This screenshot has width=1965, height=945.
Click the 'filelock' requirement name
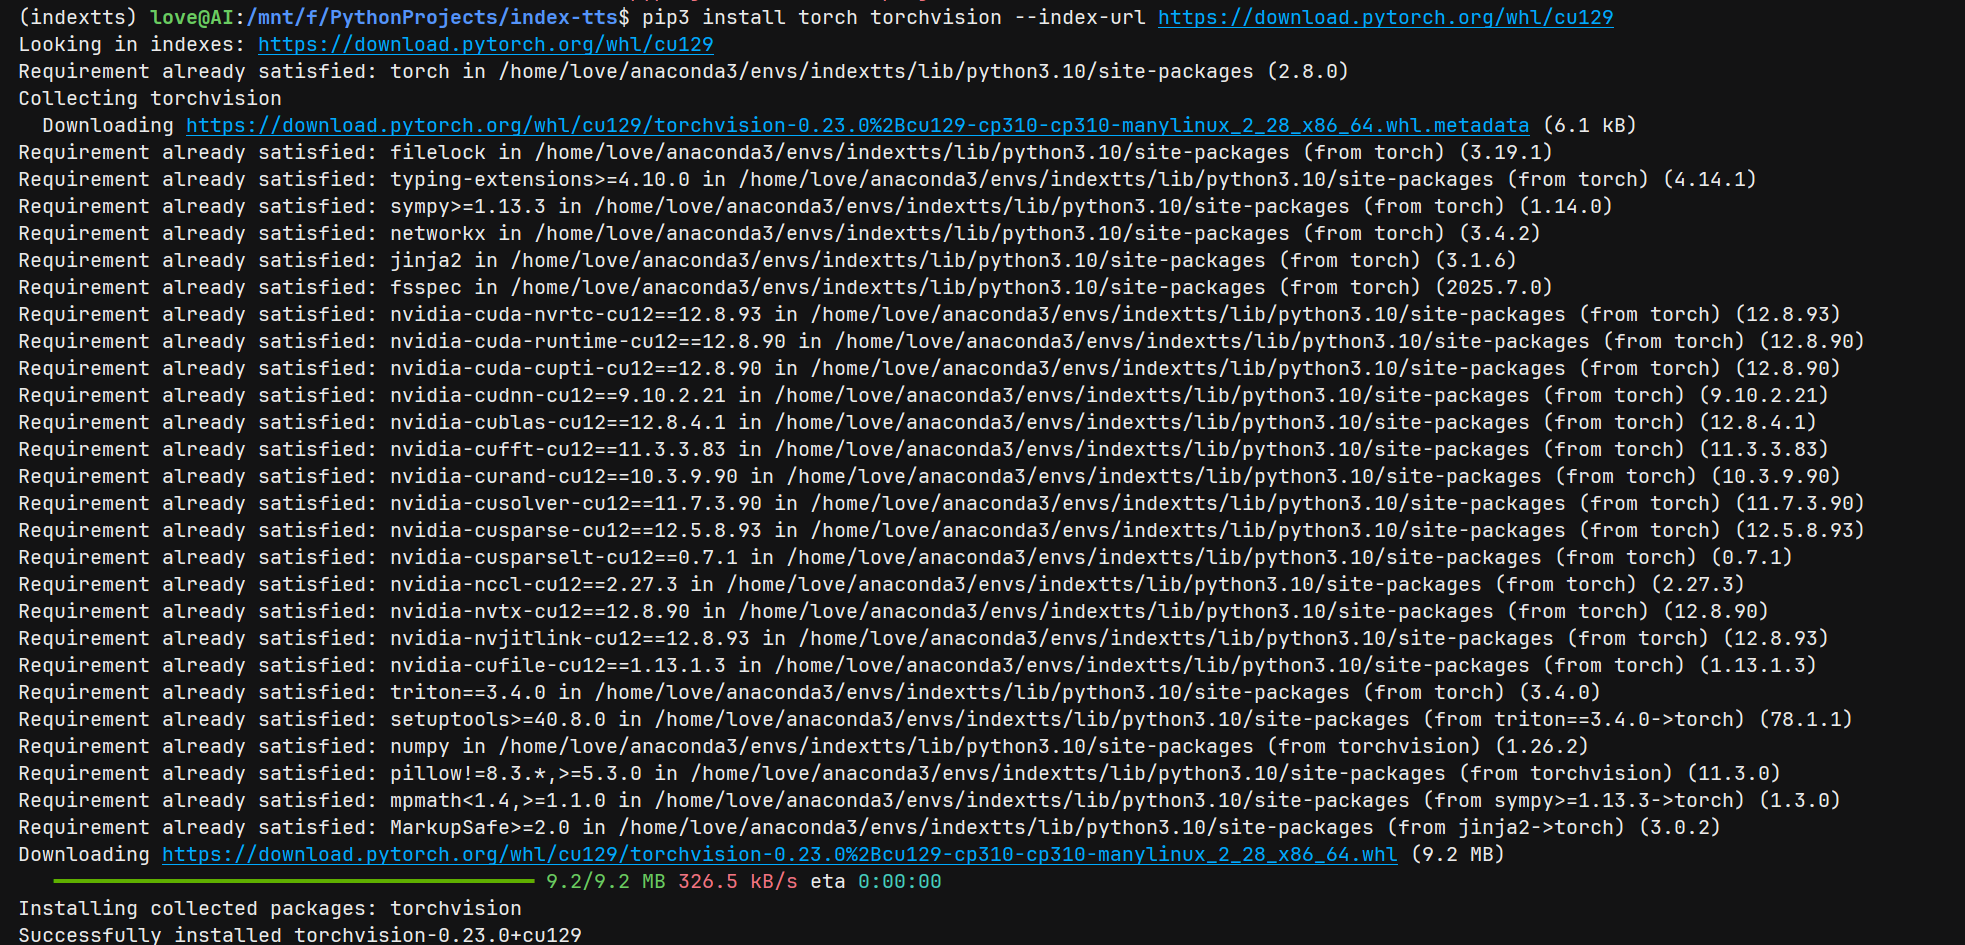coord(438,152)
